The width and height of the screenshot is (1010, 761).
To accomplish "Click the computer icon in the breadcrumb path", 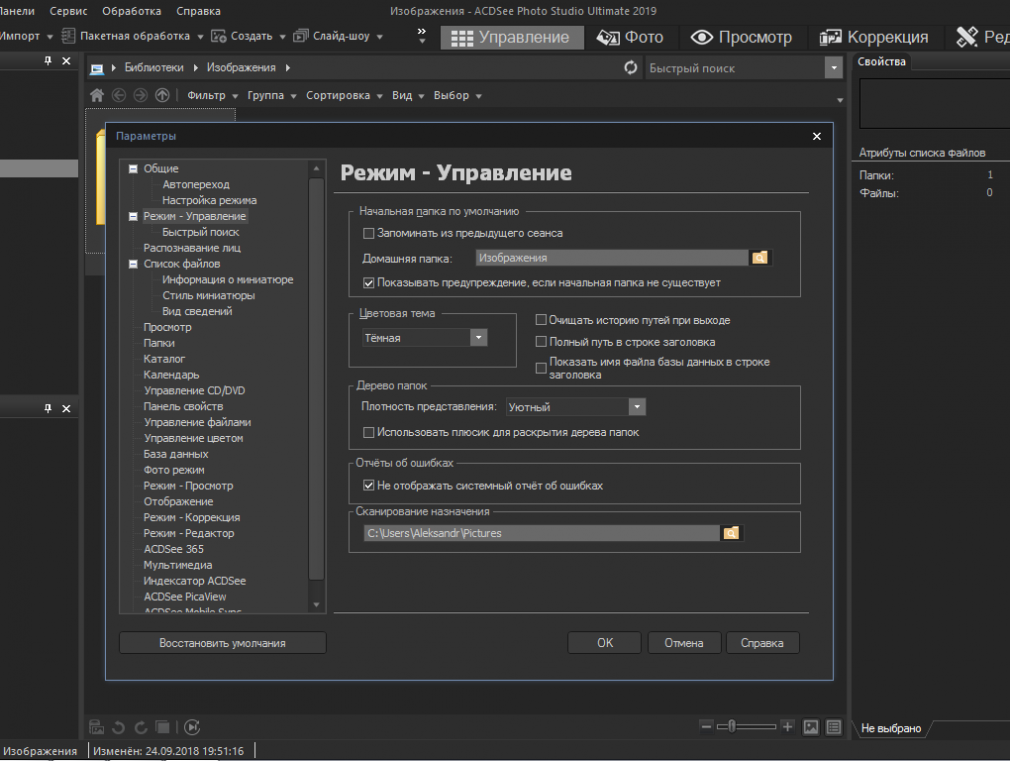I will [x=97, y=68].
